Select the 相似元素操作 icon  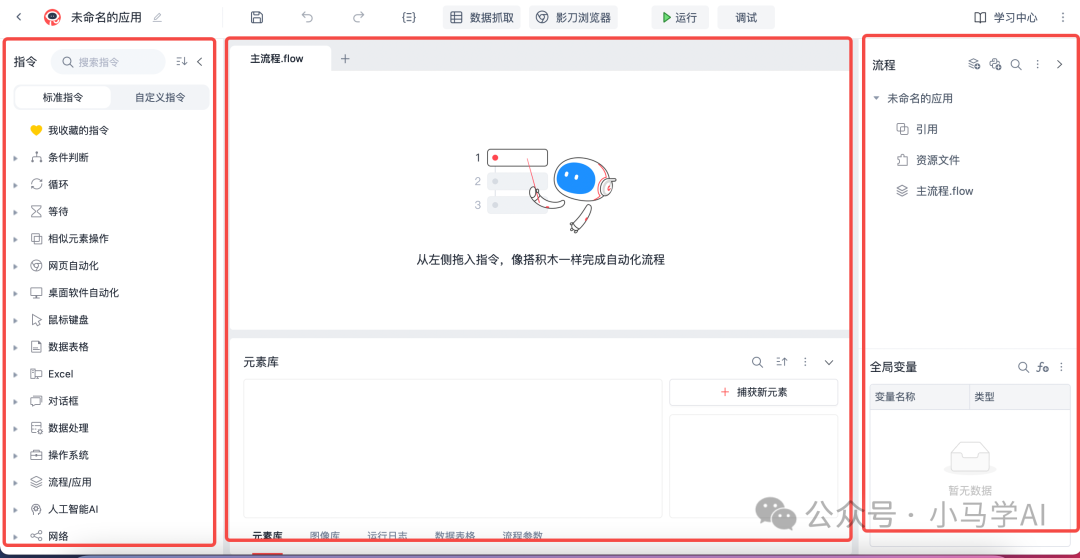37,239
